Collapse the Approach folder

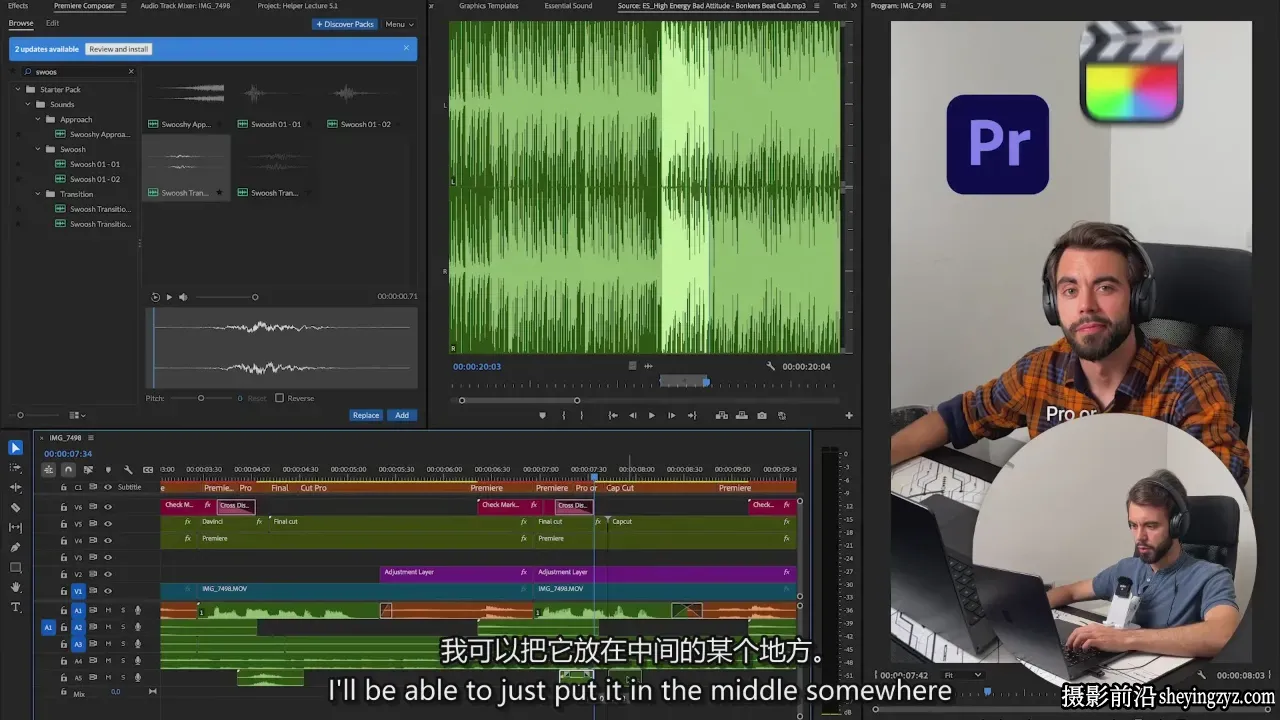[x=38, y=119]
